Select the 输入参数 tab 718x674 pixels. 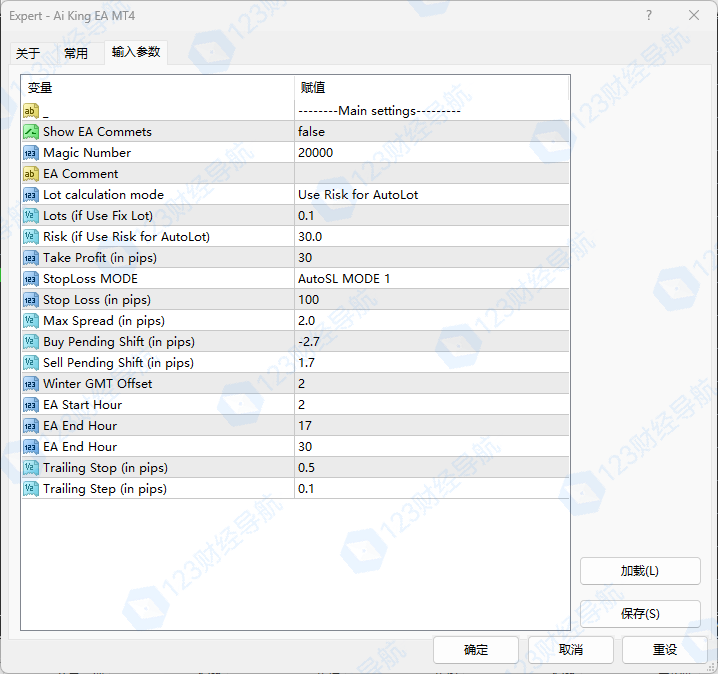click(x=136, y=52)
